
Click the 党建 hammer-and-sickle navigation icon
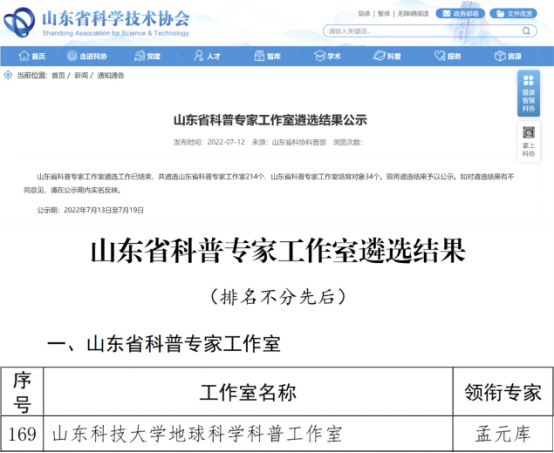click(139, 56)
